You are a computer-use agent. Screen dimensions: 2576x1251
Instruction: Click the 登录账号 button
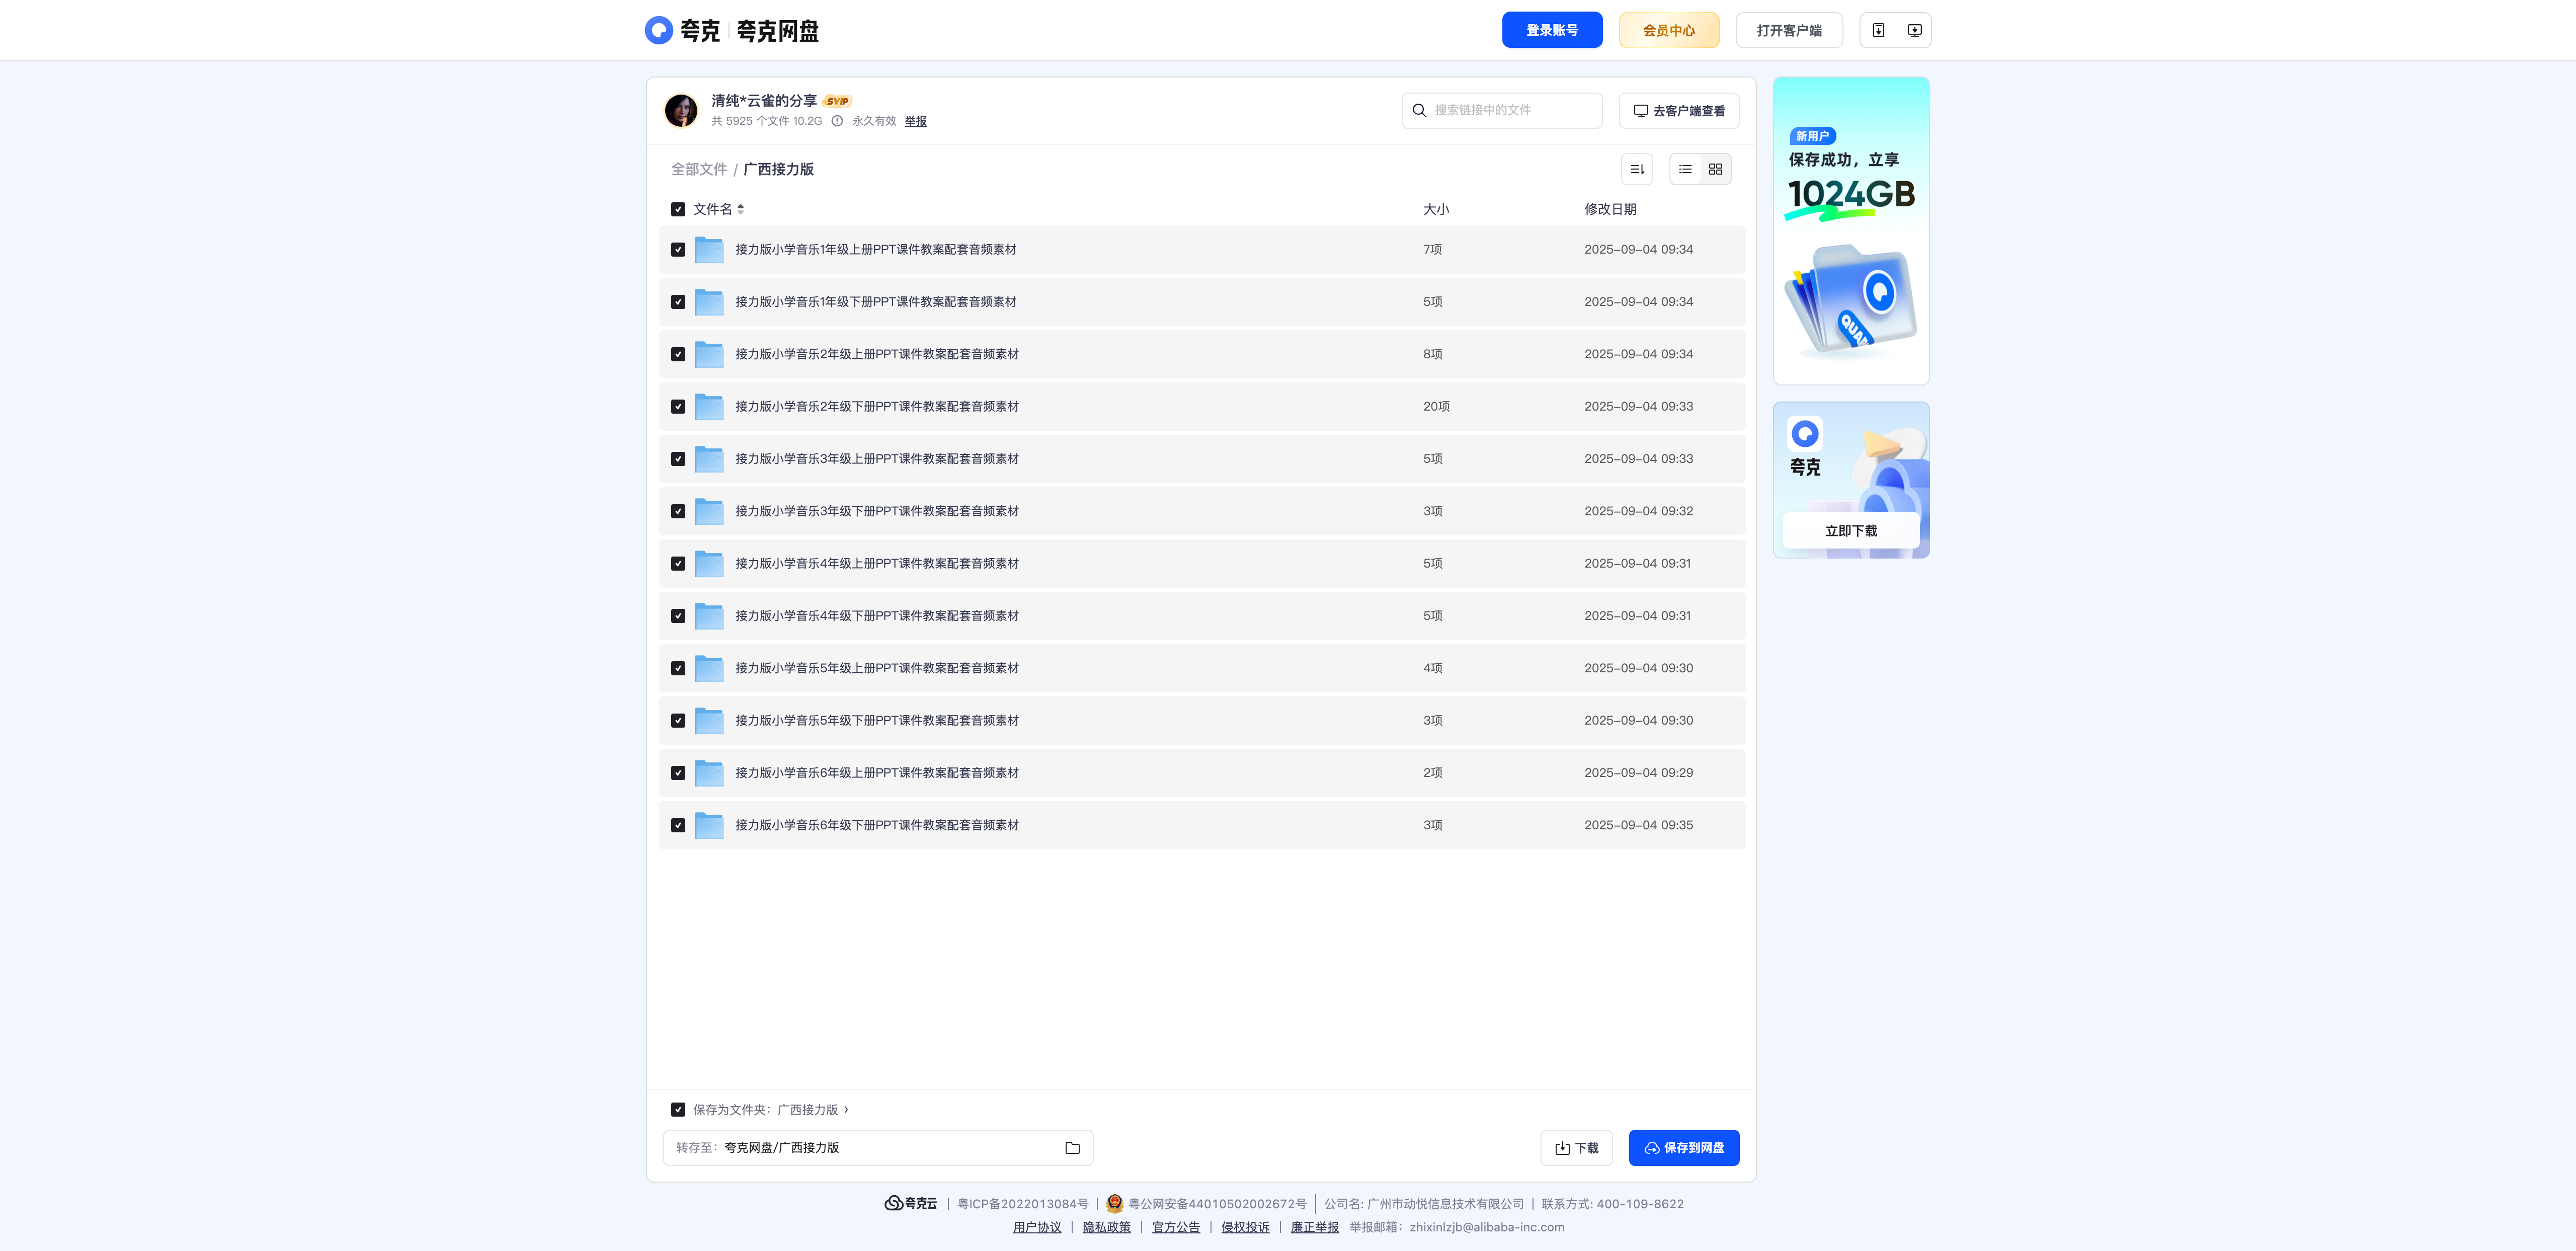pos(1552,30)
